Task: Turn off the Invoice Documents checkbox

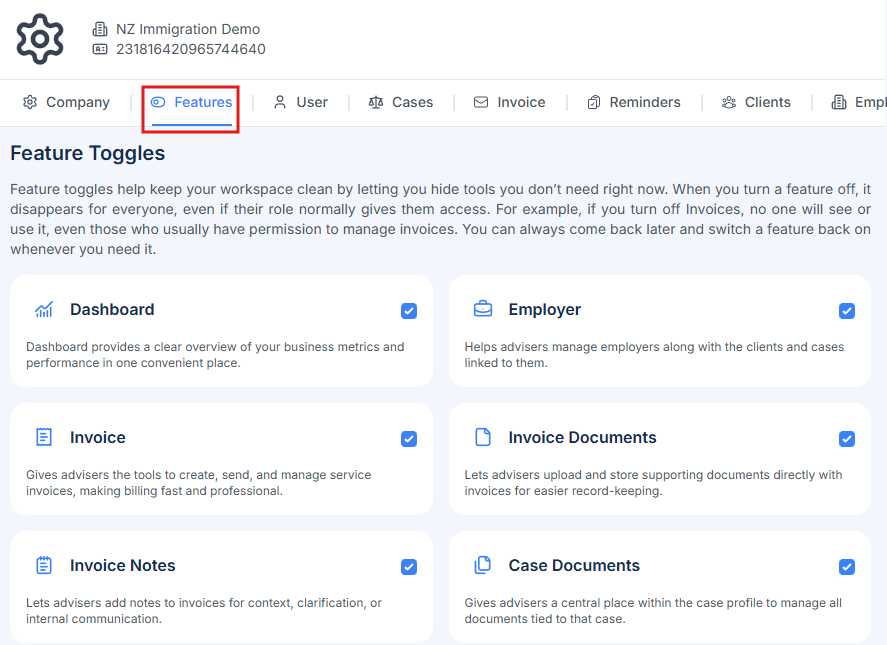Action: [847, 439]
